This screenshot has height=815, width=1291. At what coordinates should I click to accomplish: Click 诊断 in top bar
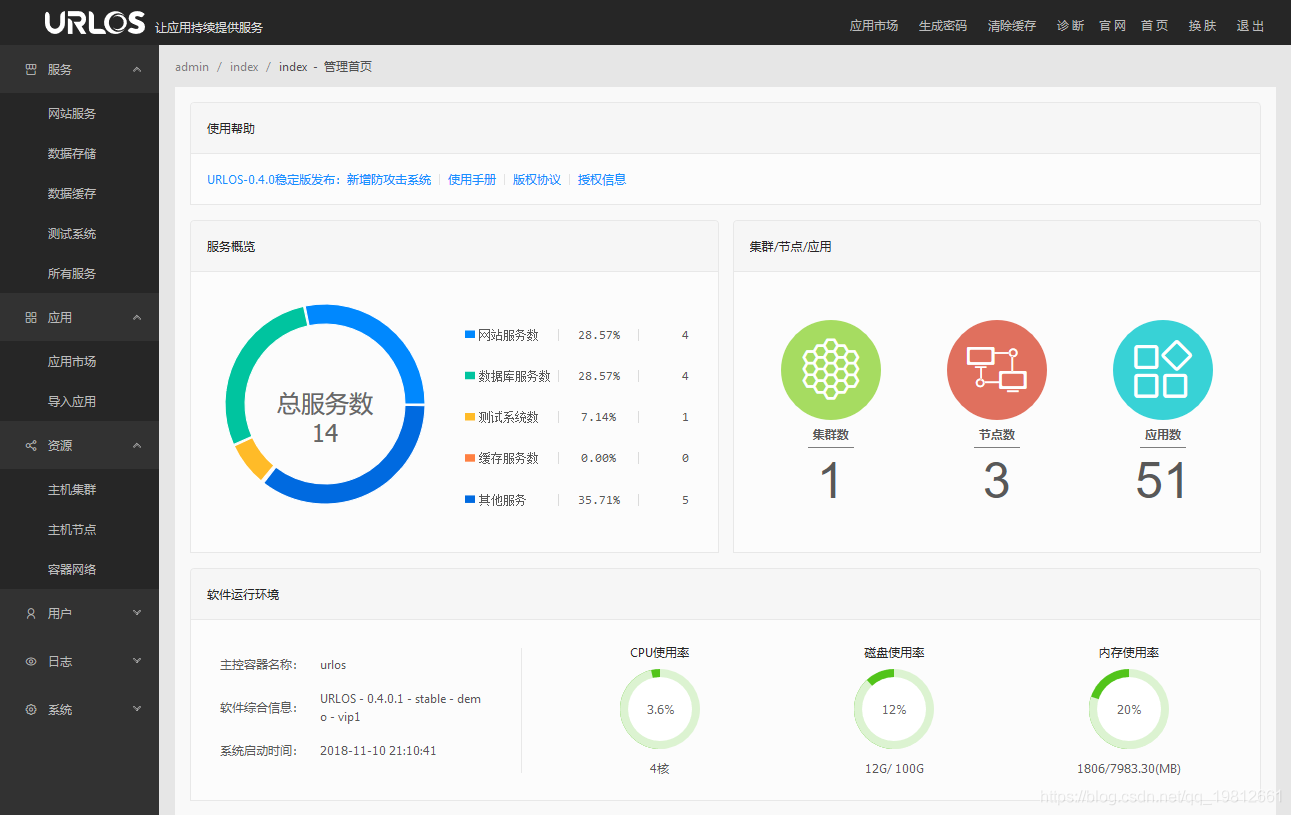1070,26
